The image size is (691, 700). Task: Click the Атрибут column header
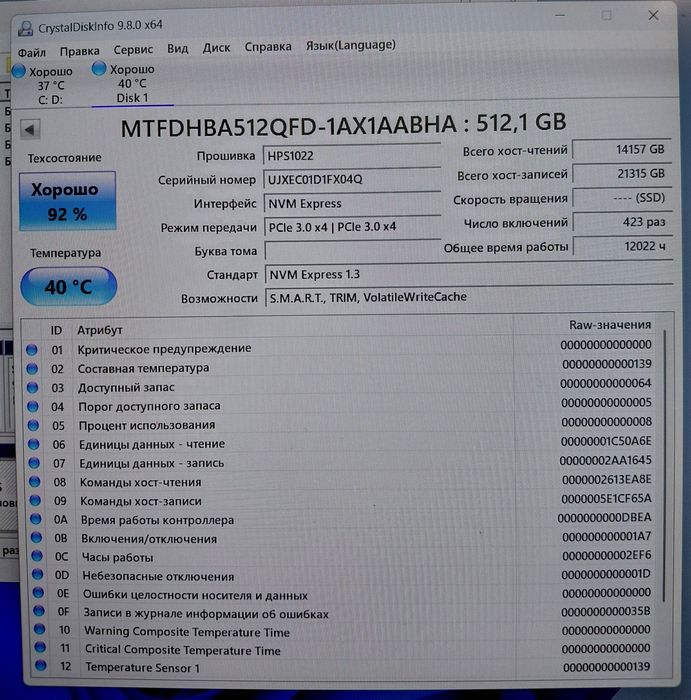pos(100,330)
